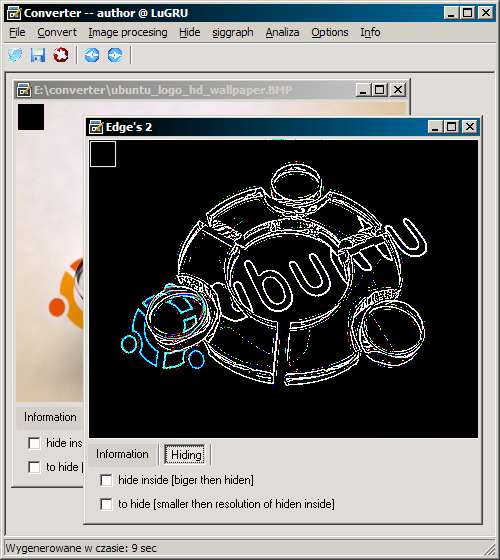Click the orange ubuntu logo in background window
The width and height of the screenshot is (500, 560).
(x=66, y=294)
